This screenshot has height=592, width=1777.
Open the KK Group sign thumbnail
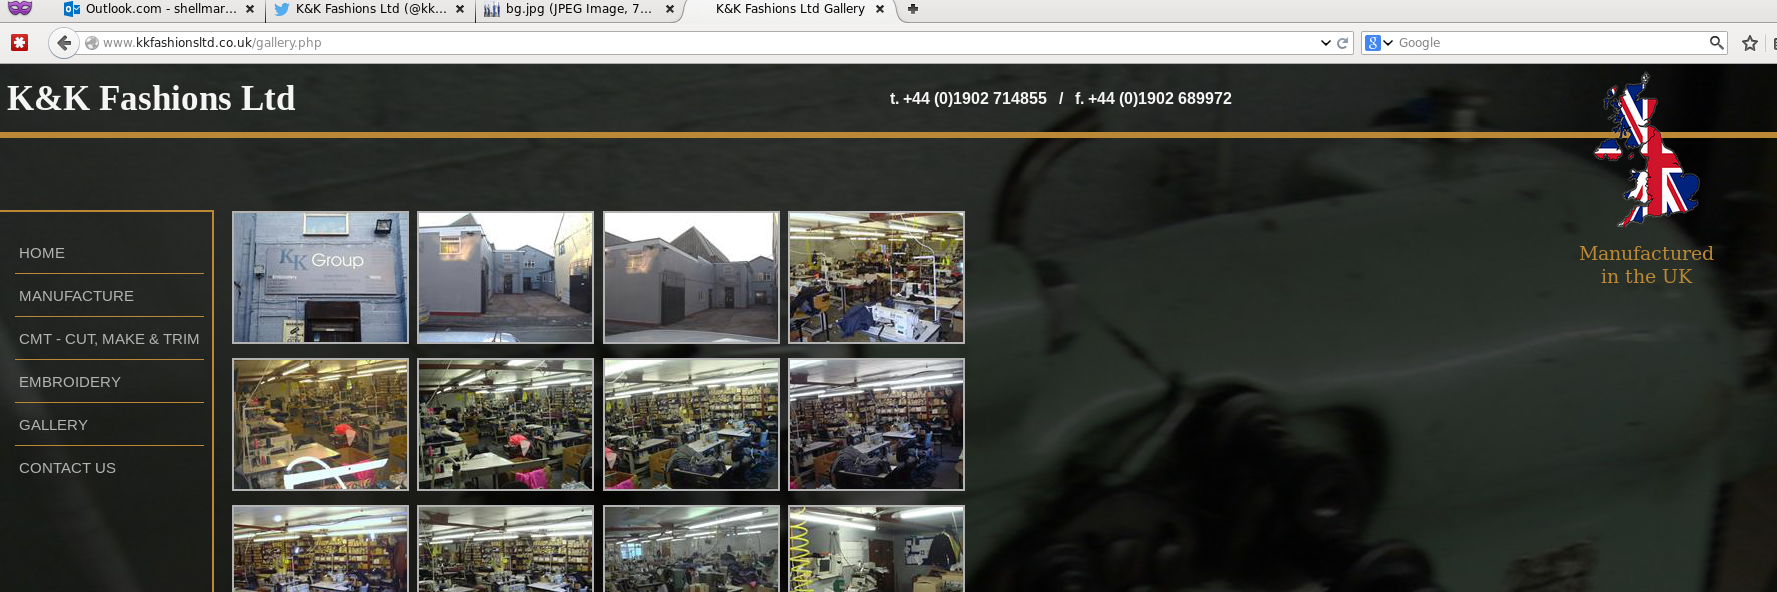point(320,277)
